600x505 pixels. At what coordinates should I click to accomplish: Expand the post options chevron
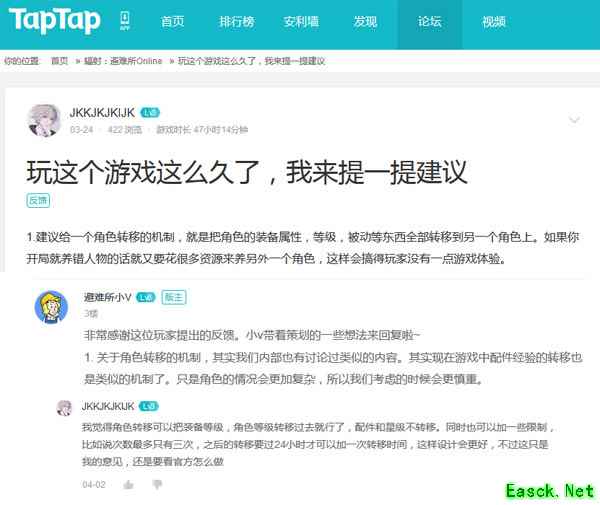tap(574, 120)
